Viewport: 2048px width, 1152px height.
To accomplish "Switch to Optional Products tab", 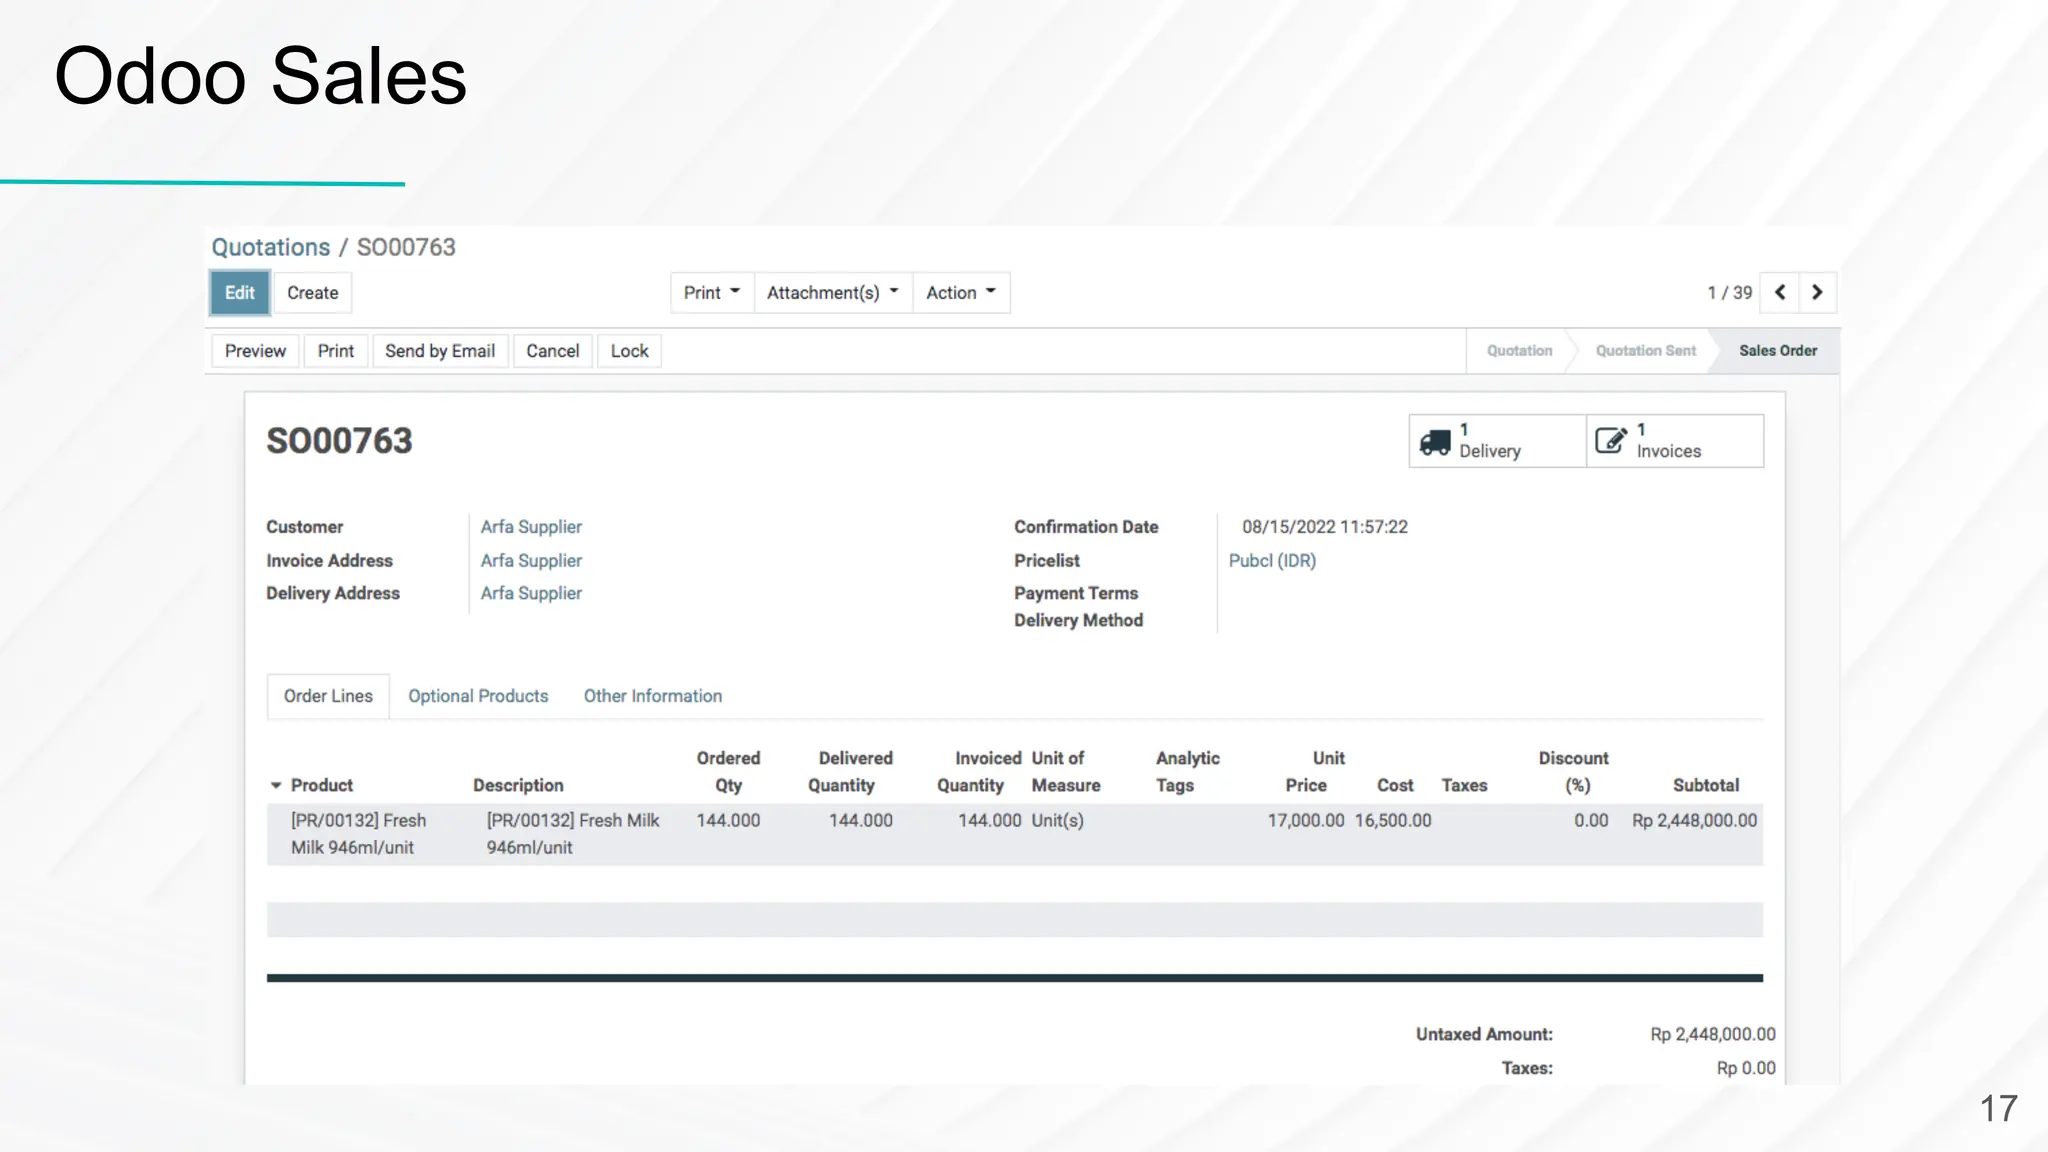I will [x=478, y=696].
